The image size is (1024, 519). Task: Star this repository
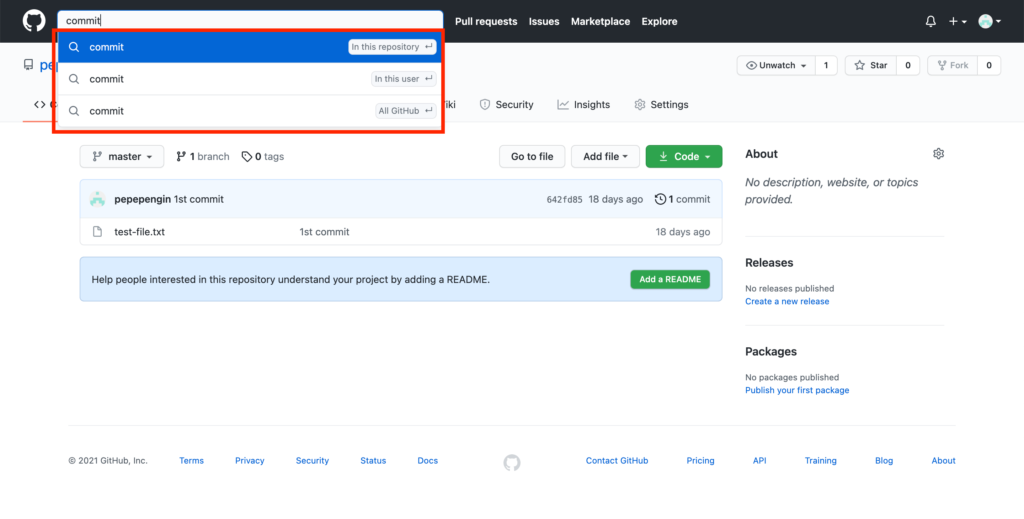click(871, 65)
